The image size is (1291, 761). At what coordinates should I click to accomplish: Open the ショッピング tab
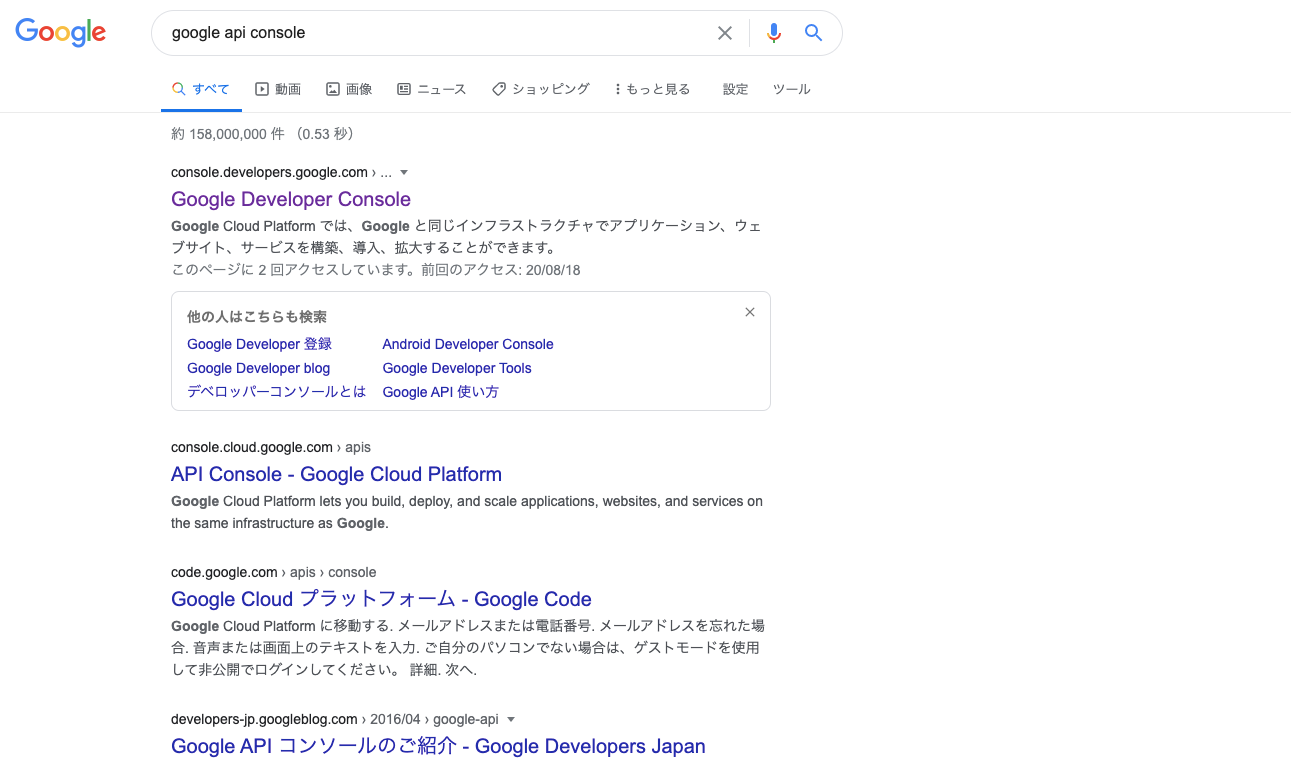pyautogui.click(x=541, y=89)
